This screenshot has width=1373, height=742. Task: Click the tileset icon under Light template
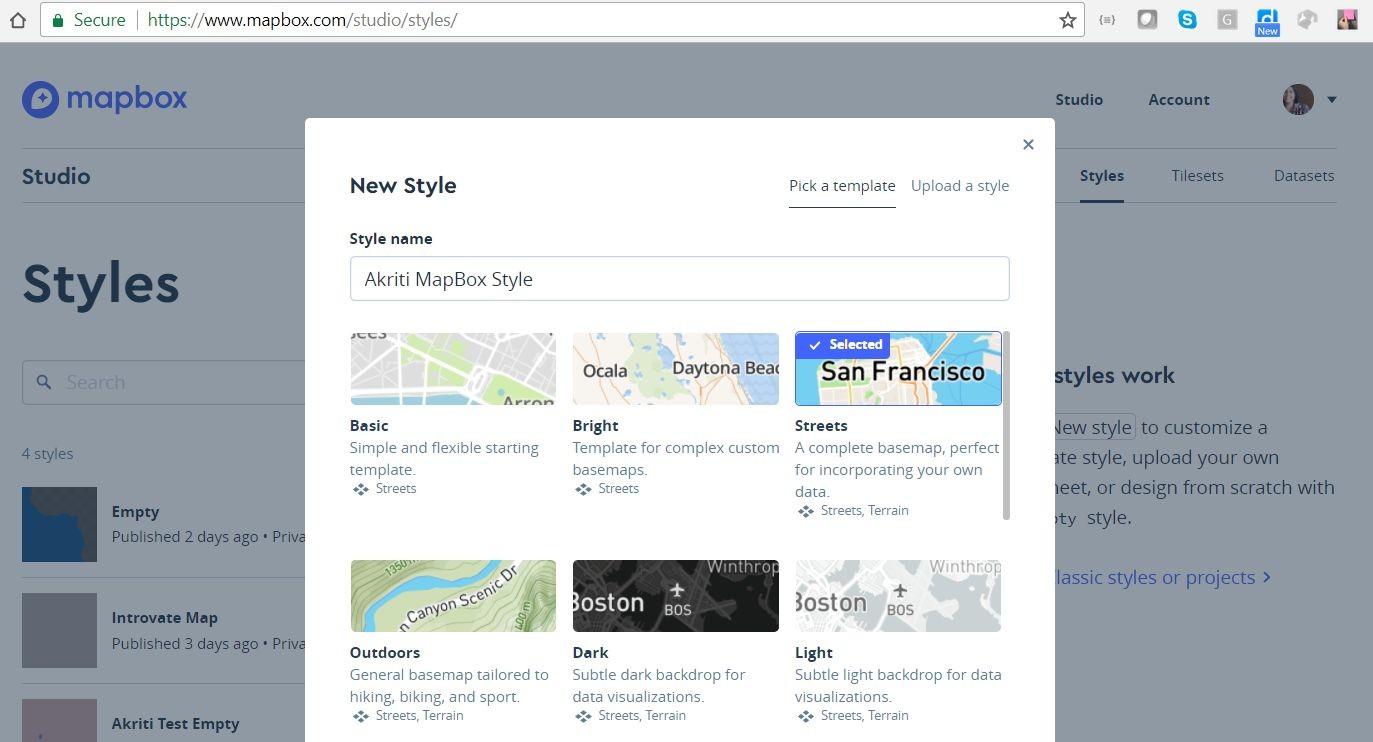point(806,716)
